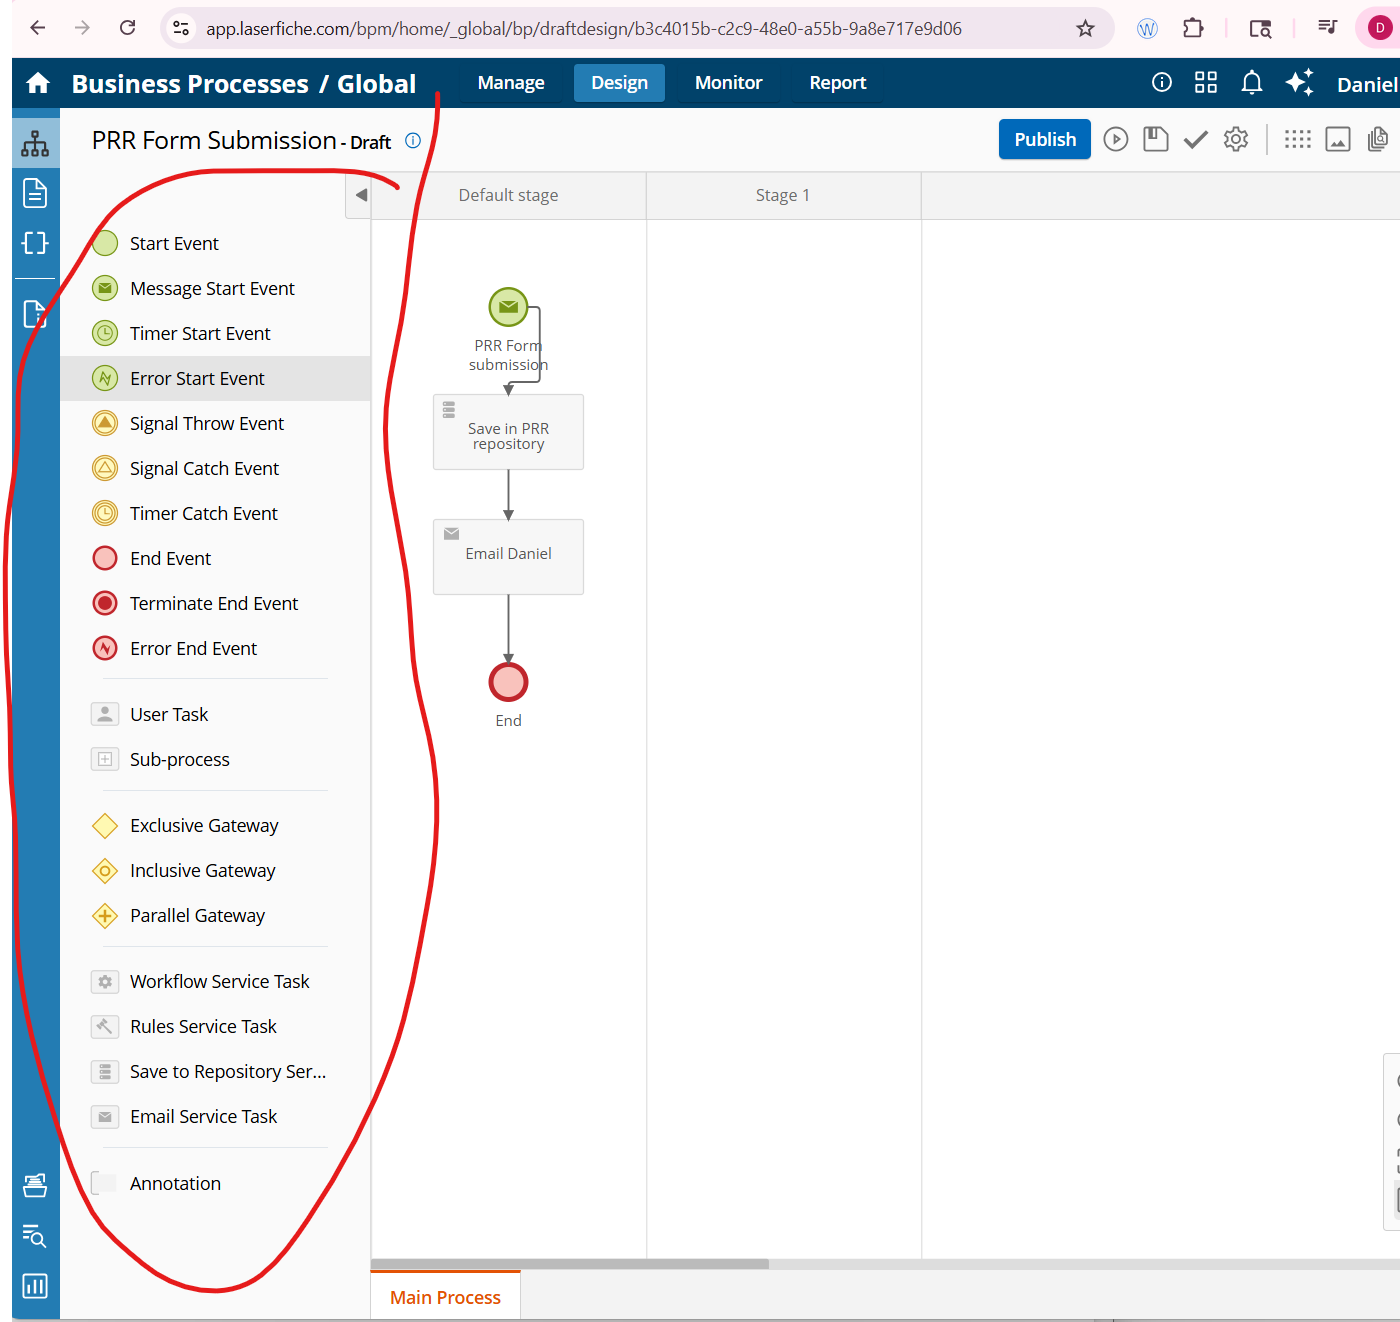Choose Sub-process from the palette
The image size is (1400, 1322).
coord(215,759)
